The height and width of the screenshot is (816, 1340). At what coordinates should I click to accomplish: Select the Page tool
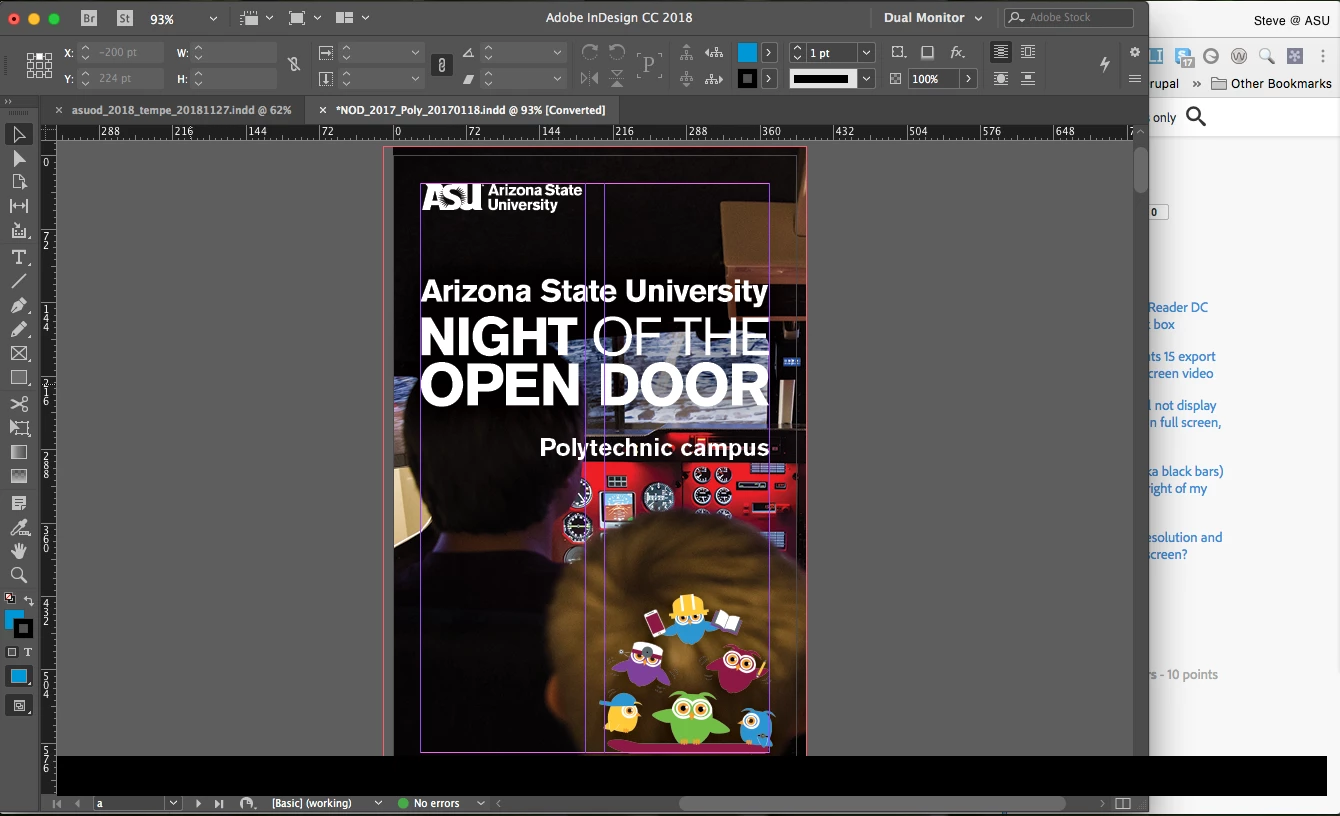tap(19, 182)
